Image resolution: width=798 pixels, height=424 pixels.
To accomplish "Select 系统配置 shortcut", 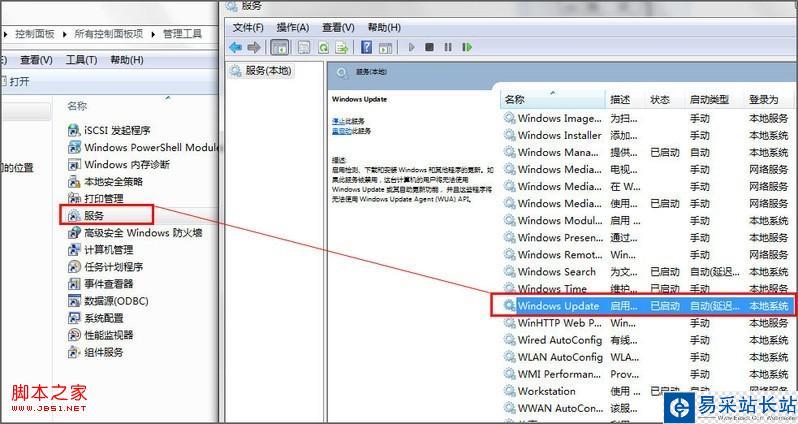I will 96,318.
